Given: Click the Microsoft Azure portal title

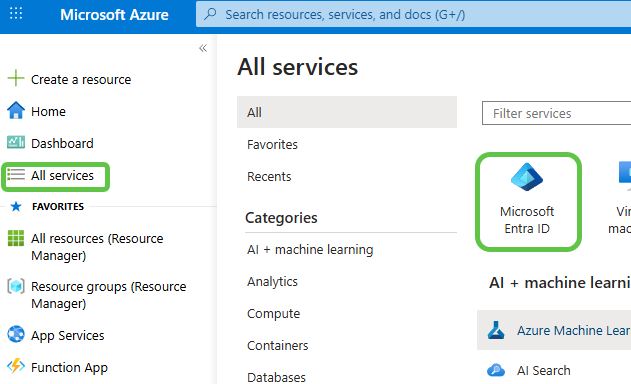Looking at the screenshot, I should tap(114, 14).
